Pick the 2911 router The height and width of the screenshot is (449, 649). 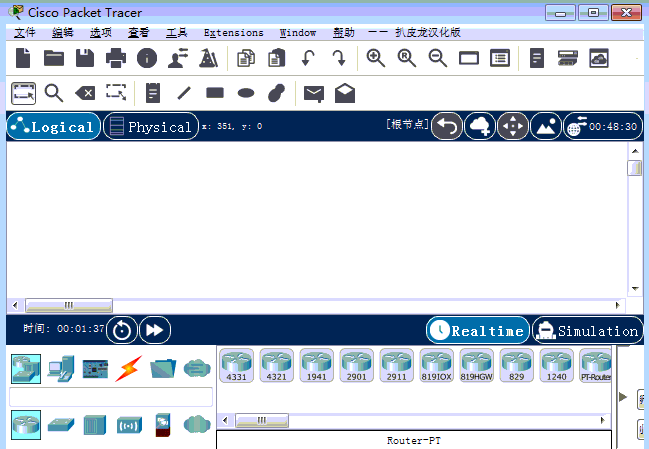click(397, 365)
